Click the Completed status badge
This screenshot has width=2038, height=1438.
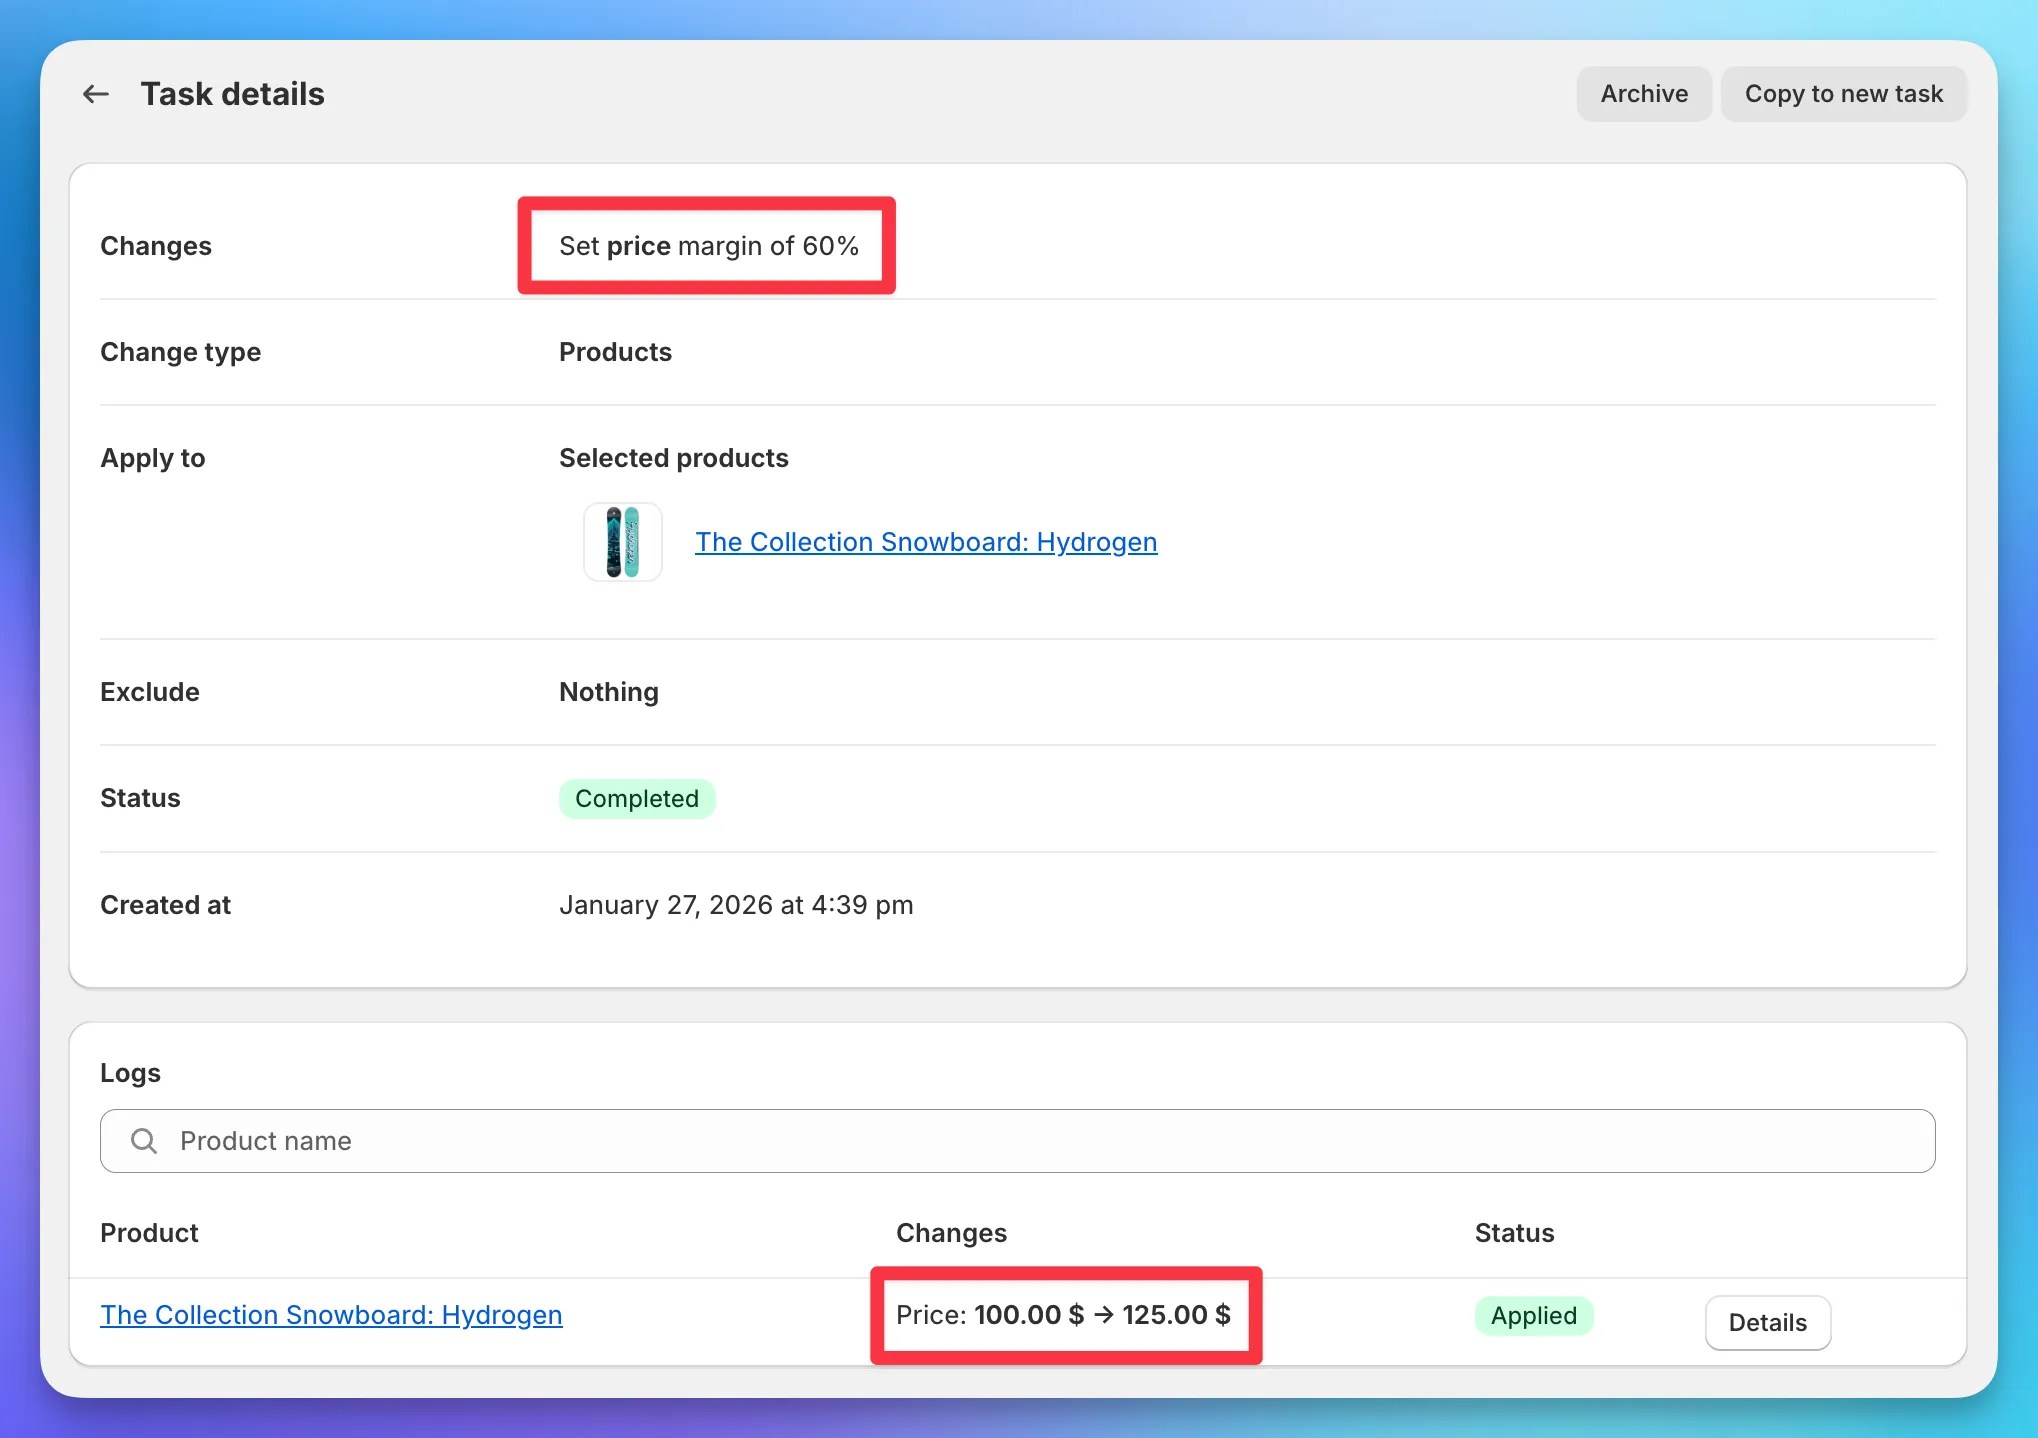click(x=637, y=798)
